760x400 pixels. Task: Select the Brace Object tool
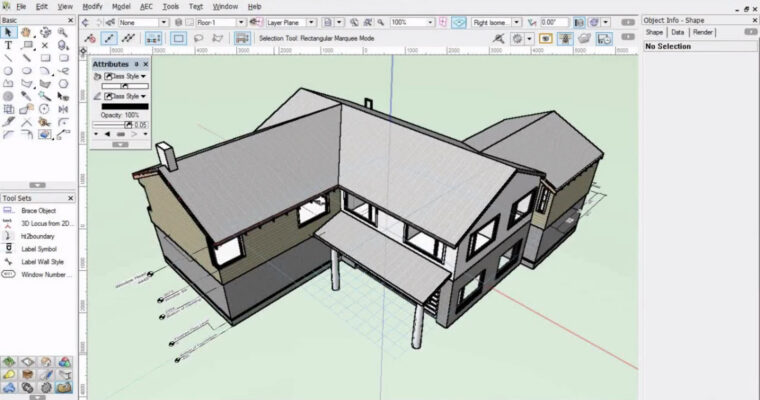click(37, 210)
